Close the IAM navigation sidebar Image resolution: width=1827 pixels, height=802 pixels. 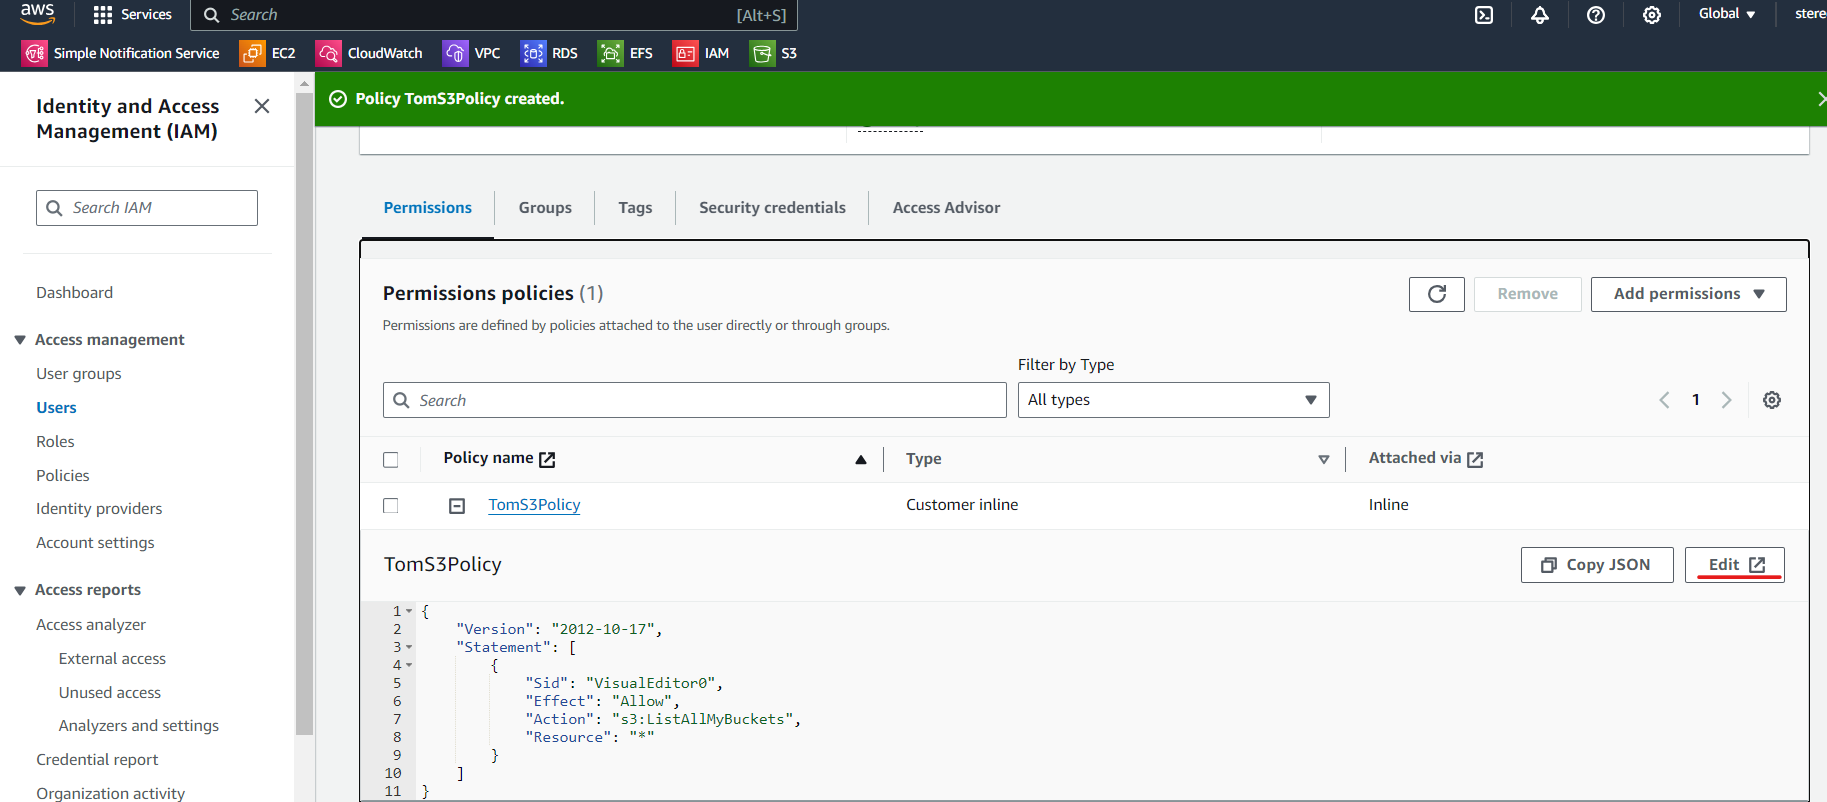tap(262, 106)
